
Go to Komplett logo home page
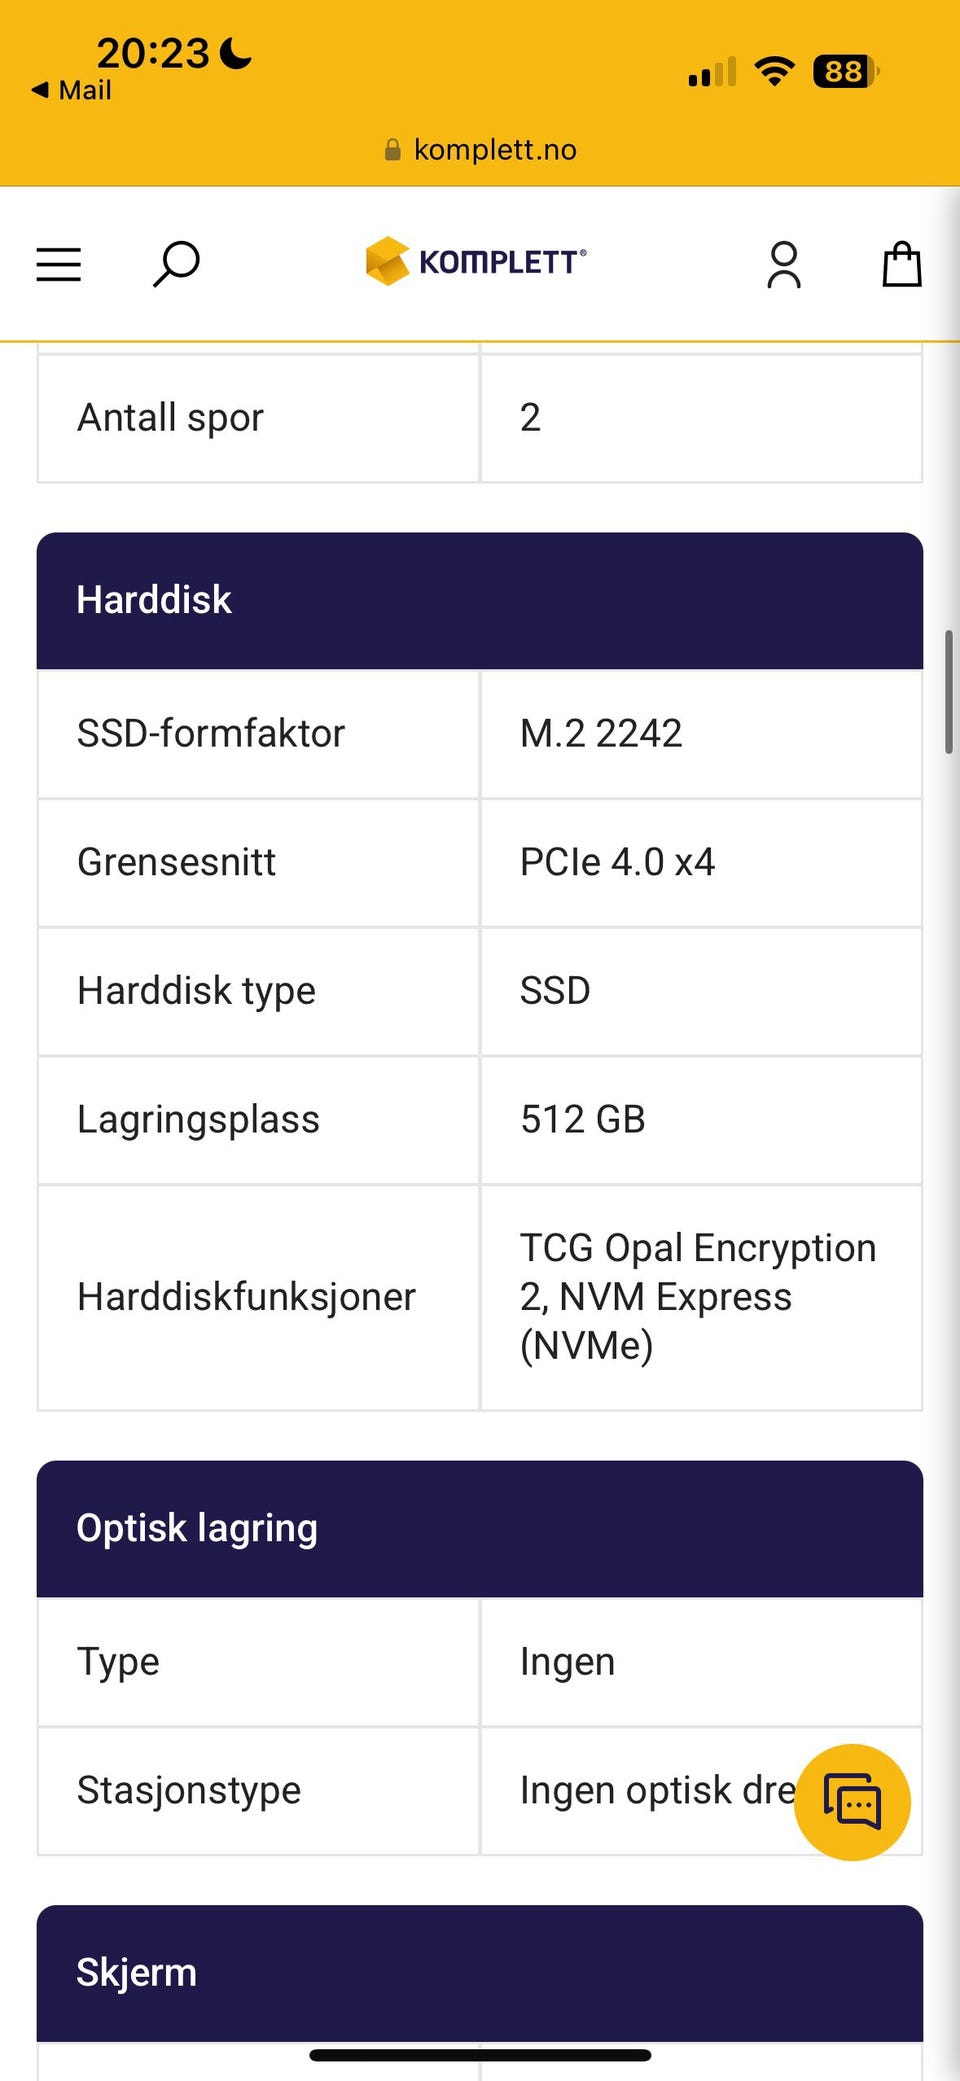point(476,262)
